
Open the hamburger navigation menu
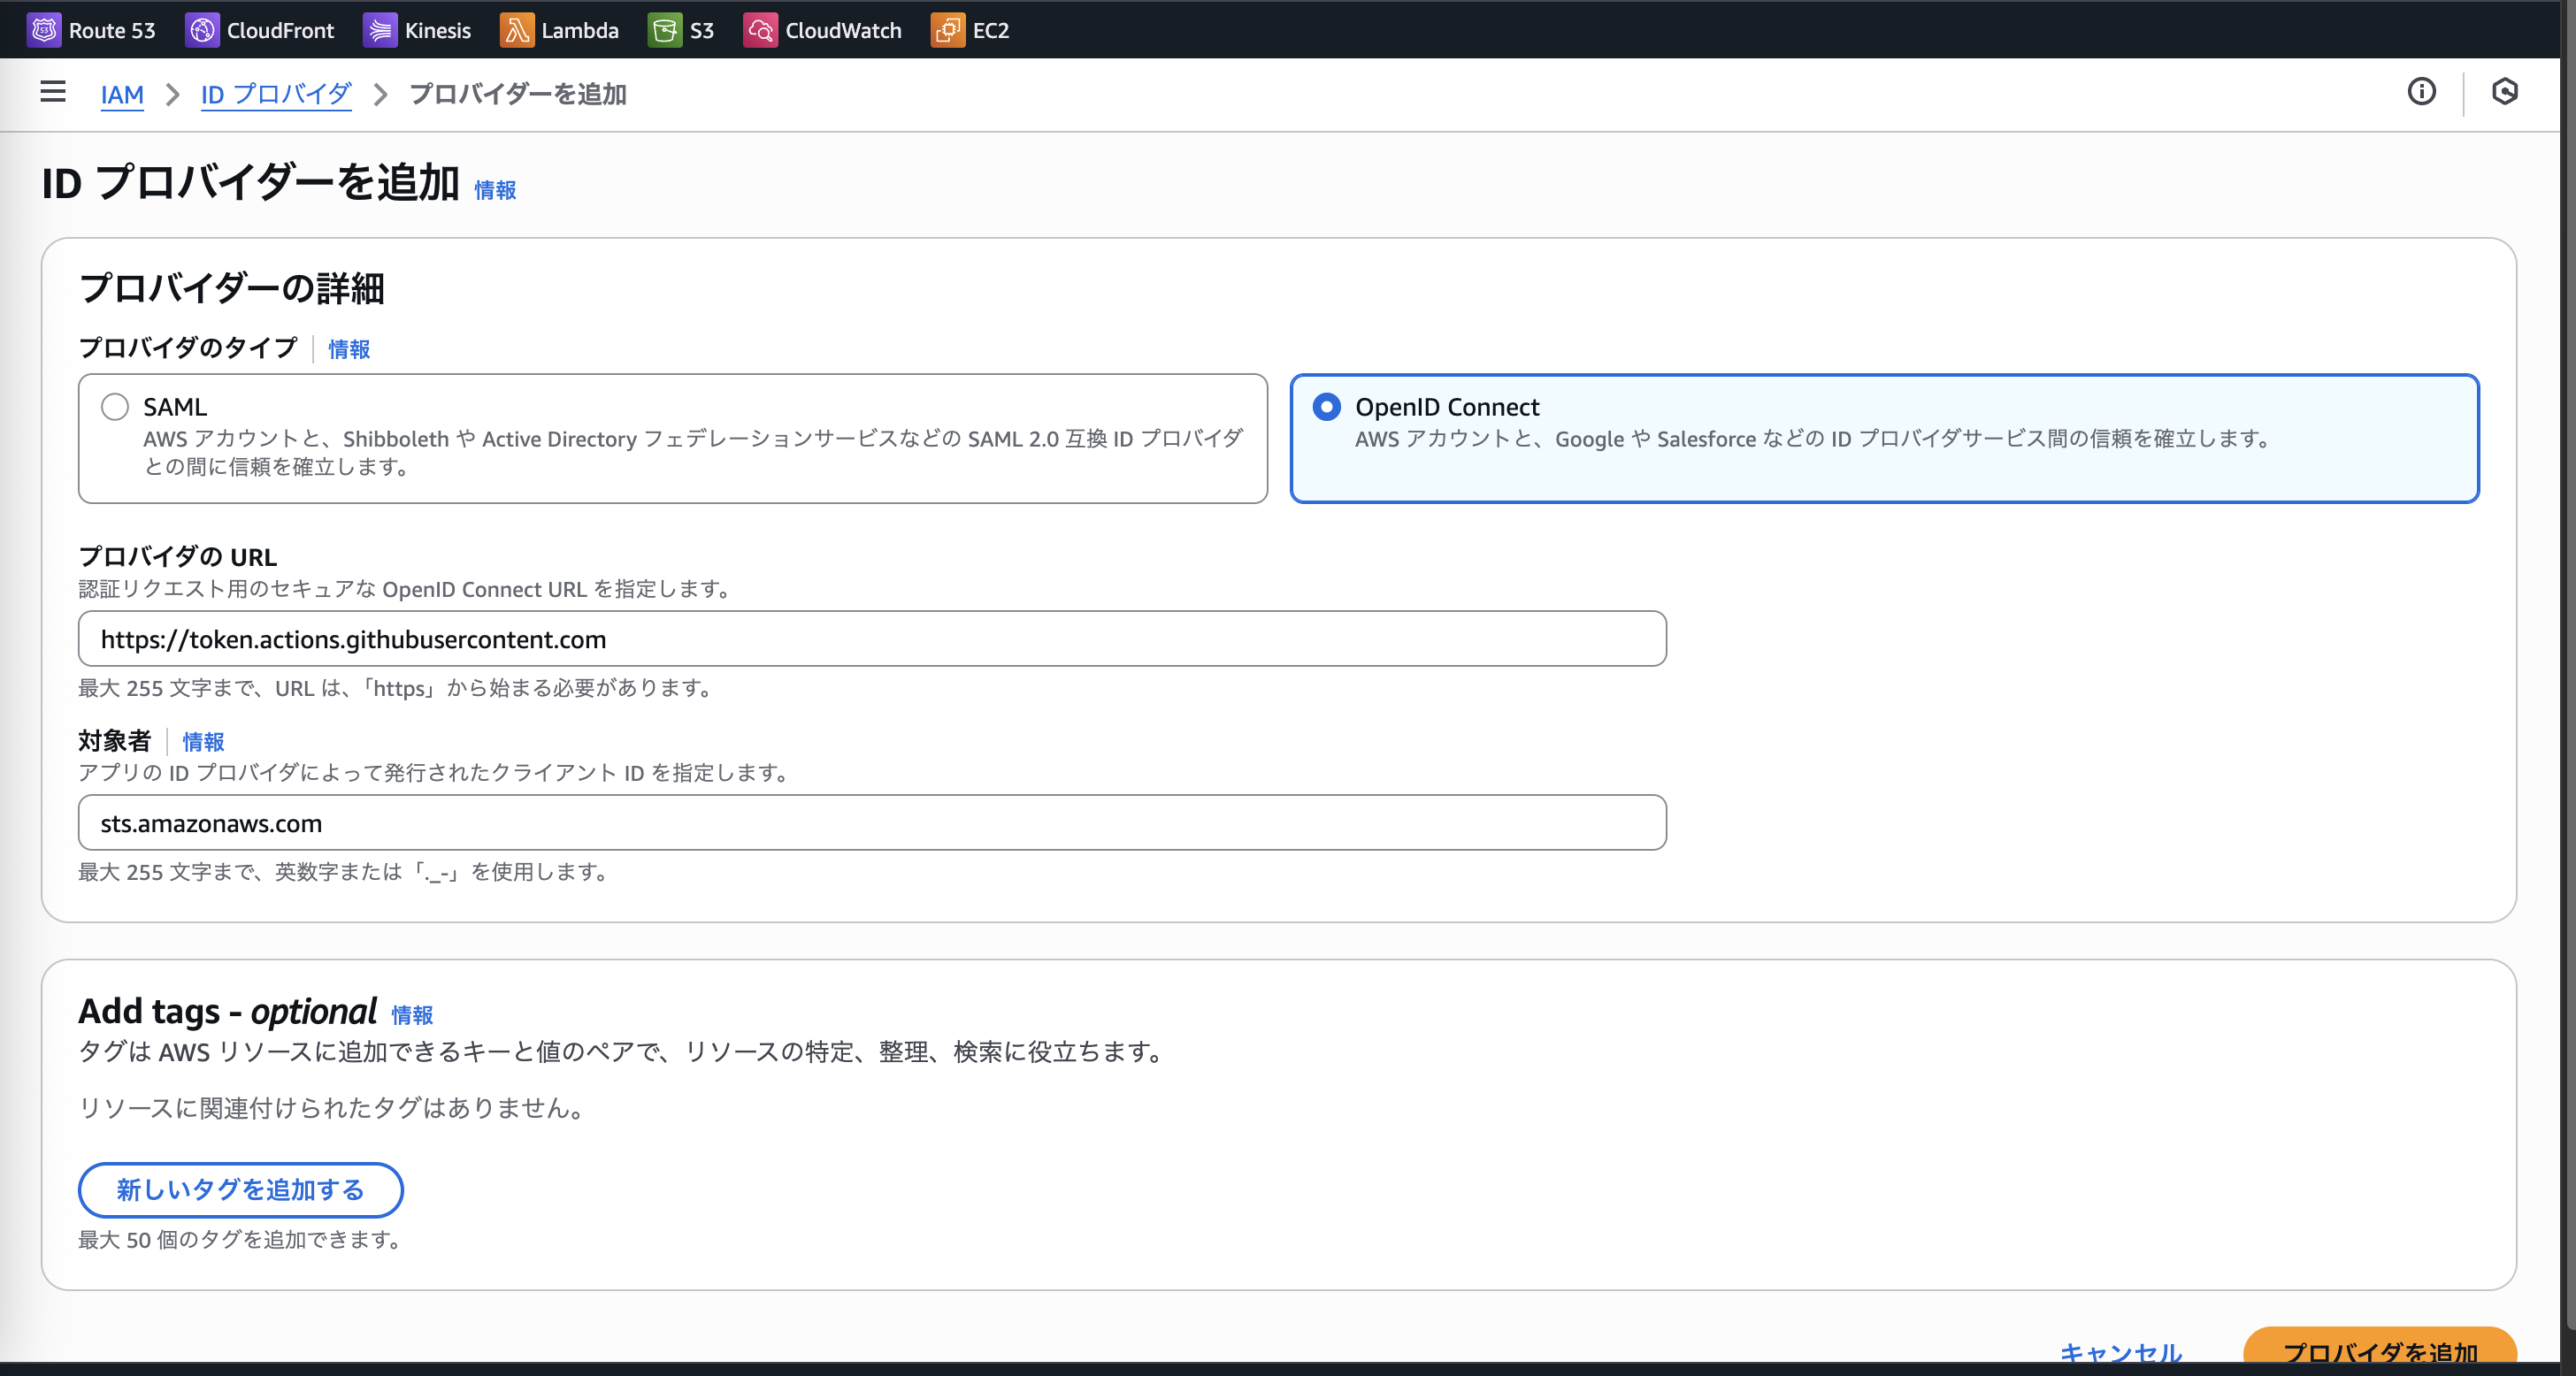pos(53,92)
